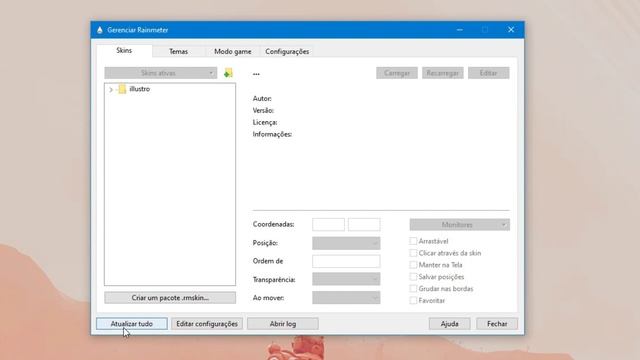Image resolution: width=640 pixels, height=360 pixels.
Task: Click the Licença label text
Action: [x=265, y=122]
